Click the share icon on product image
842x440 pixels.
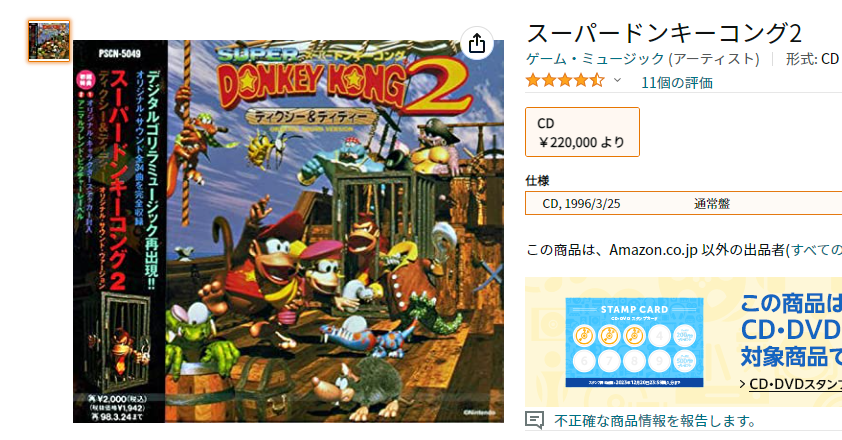477,44
